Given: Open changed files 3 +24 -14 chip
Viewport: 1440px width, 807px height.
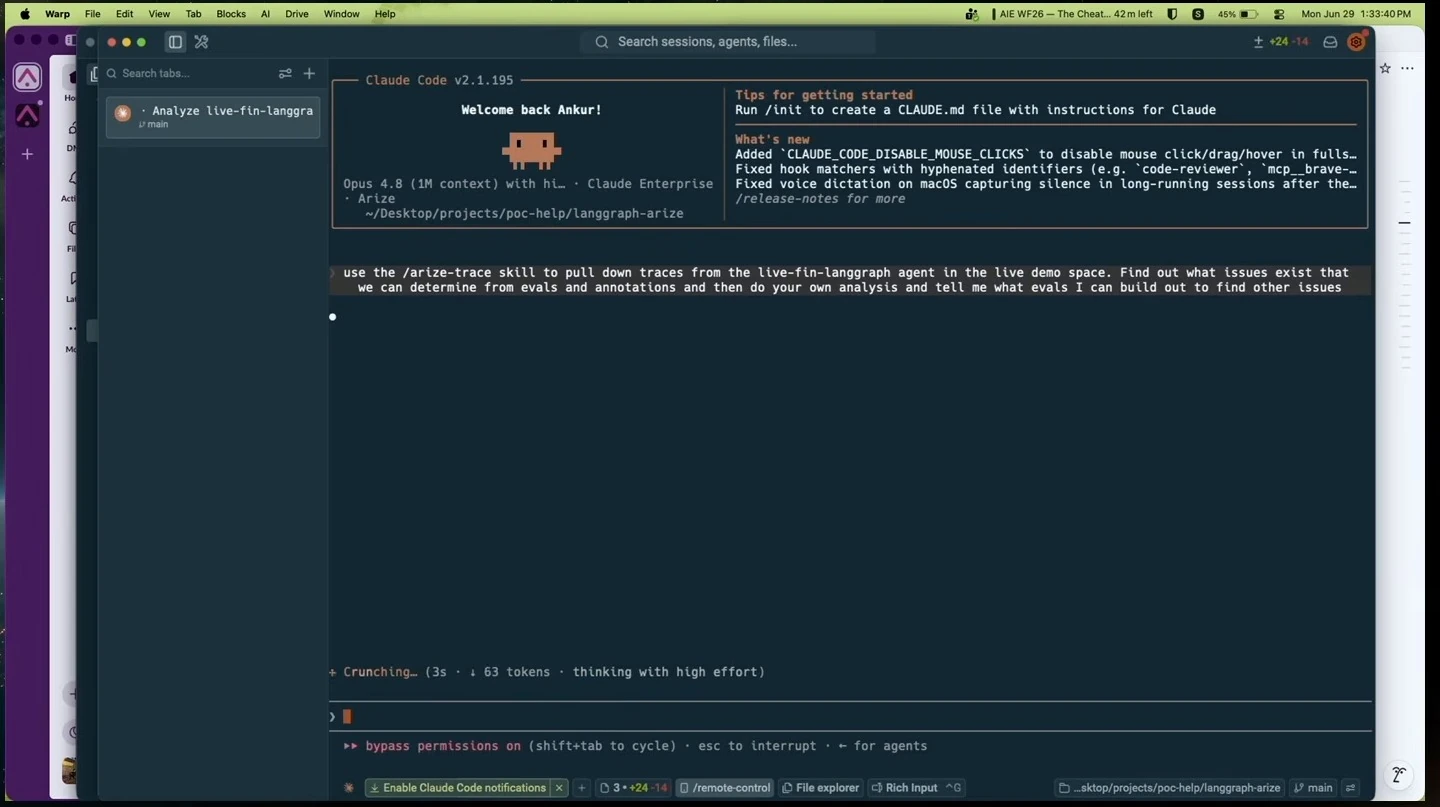Looking at the screenshot, I should point(633,788).
